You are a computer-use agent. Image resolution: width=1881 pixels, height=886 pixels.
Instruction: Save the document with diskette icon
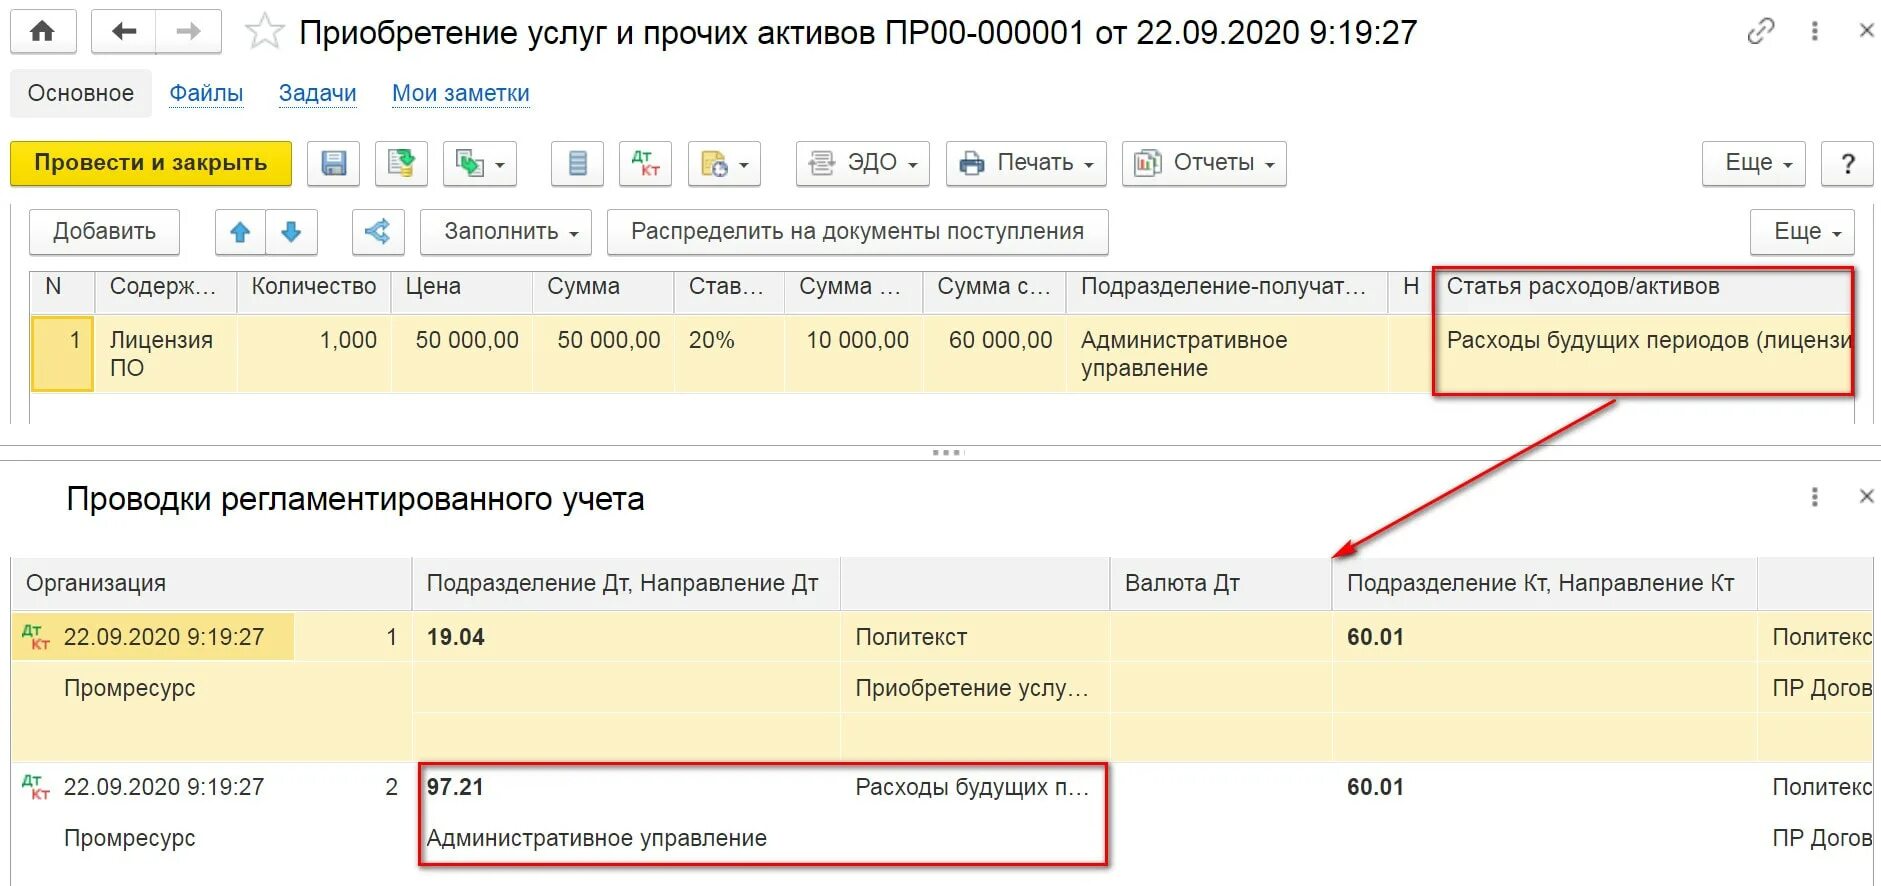point(333,163)
